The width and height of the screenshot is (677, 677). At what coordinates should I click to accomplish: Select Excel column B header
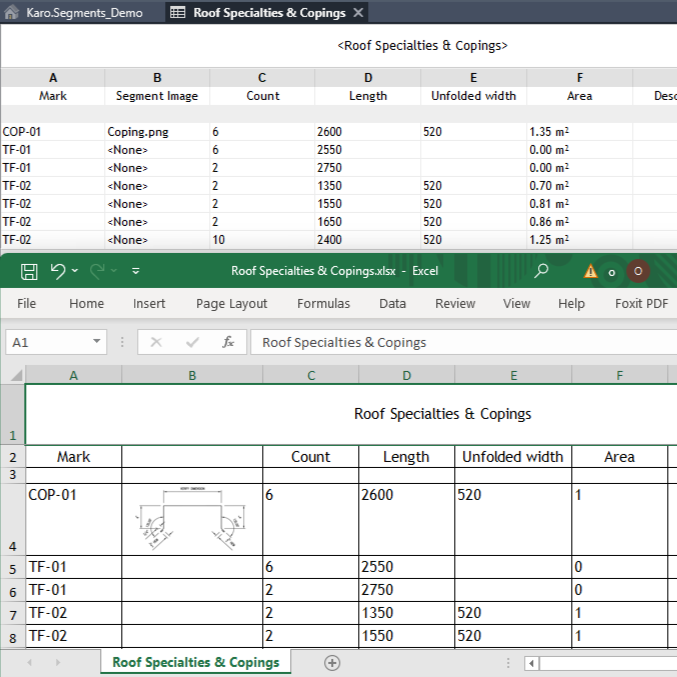coord(192,375)
